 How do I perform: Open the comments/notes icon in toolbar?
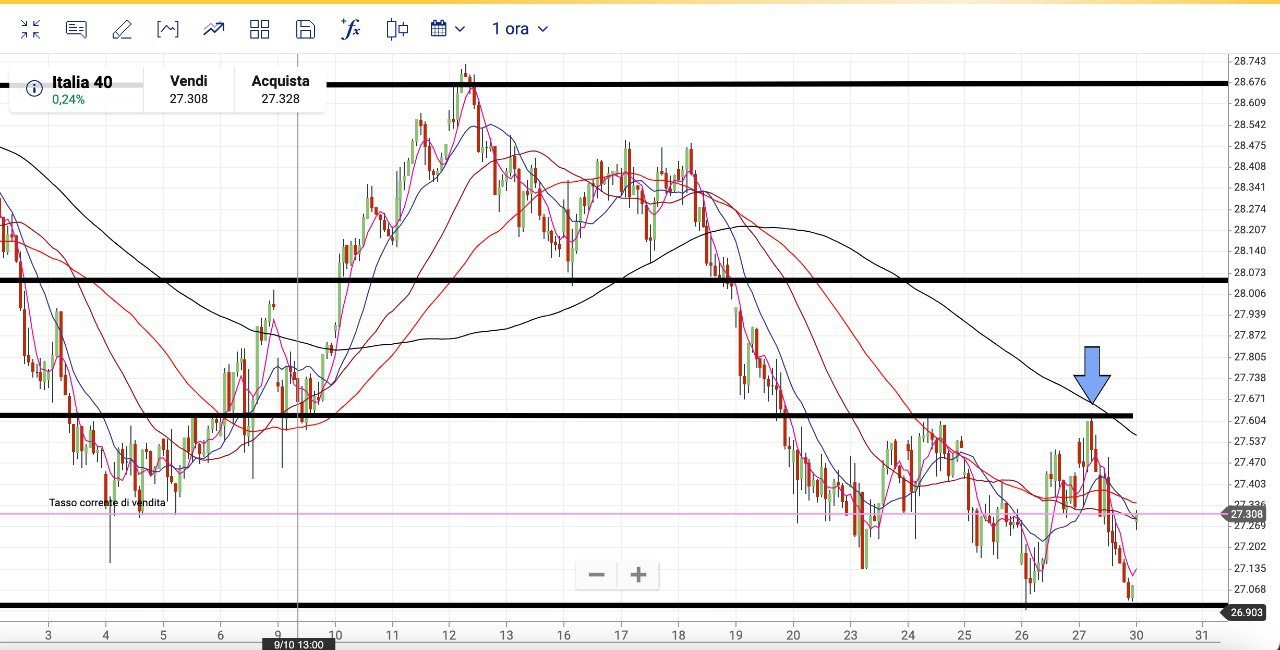coord(76,29)
